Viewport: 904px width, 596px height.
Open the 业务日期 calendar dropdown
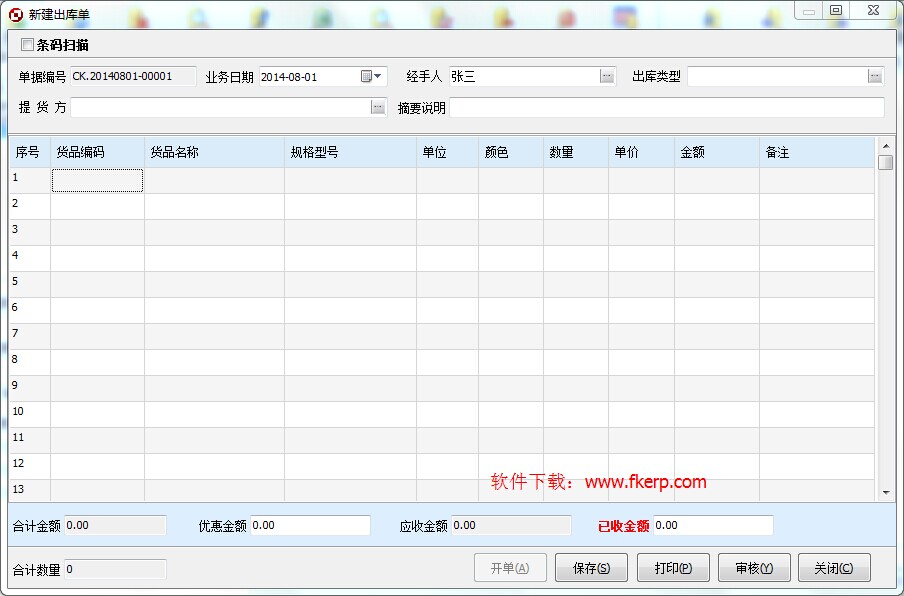pos(371,76)
